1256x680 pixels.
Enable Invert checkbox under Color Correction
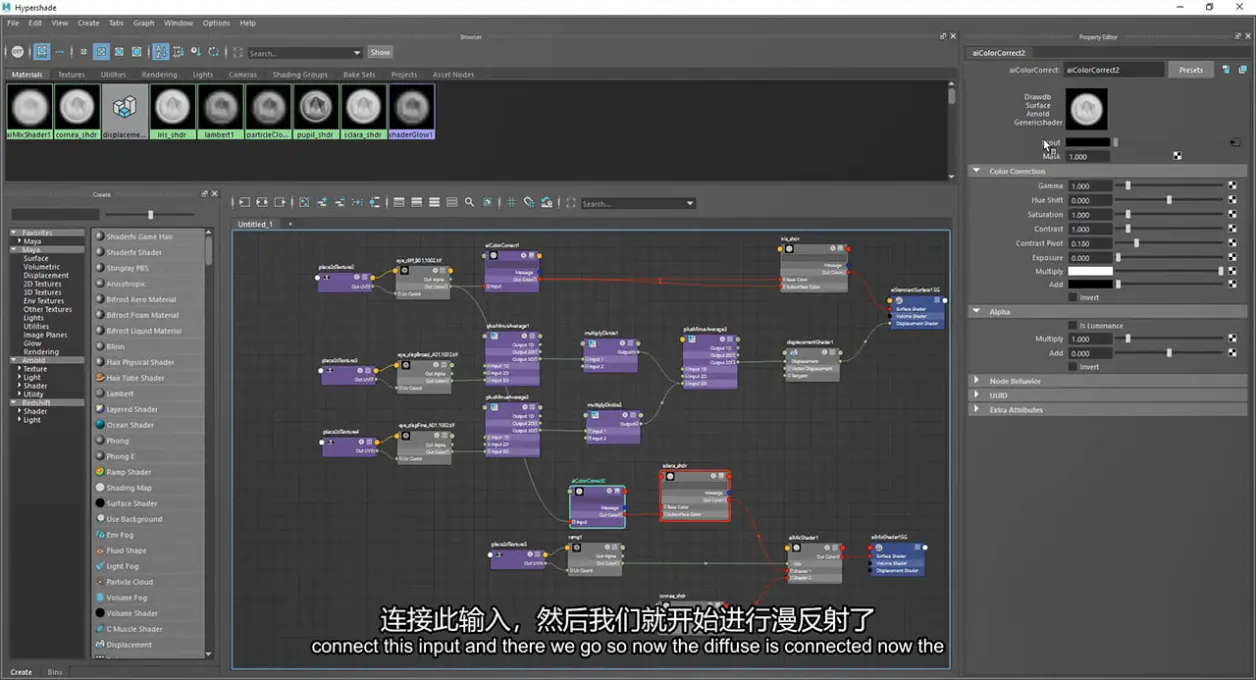1073,298
